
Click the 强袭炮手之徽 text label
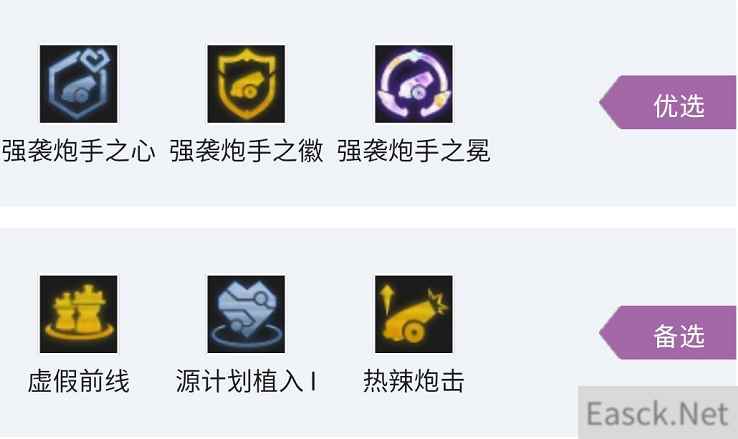click(x=246, y=151)
